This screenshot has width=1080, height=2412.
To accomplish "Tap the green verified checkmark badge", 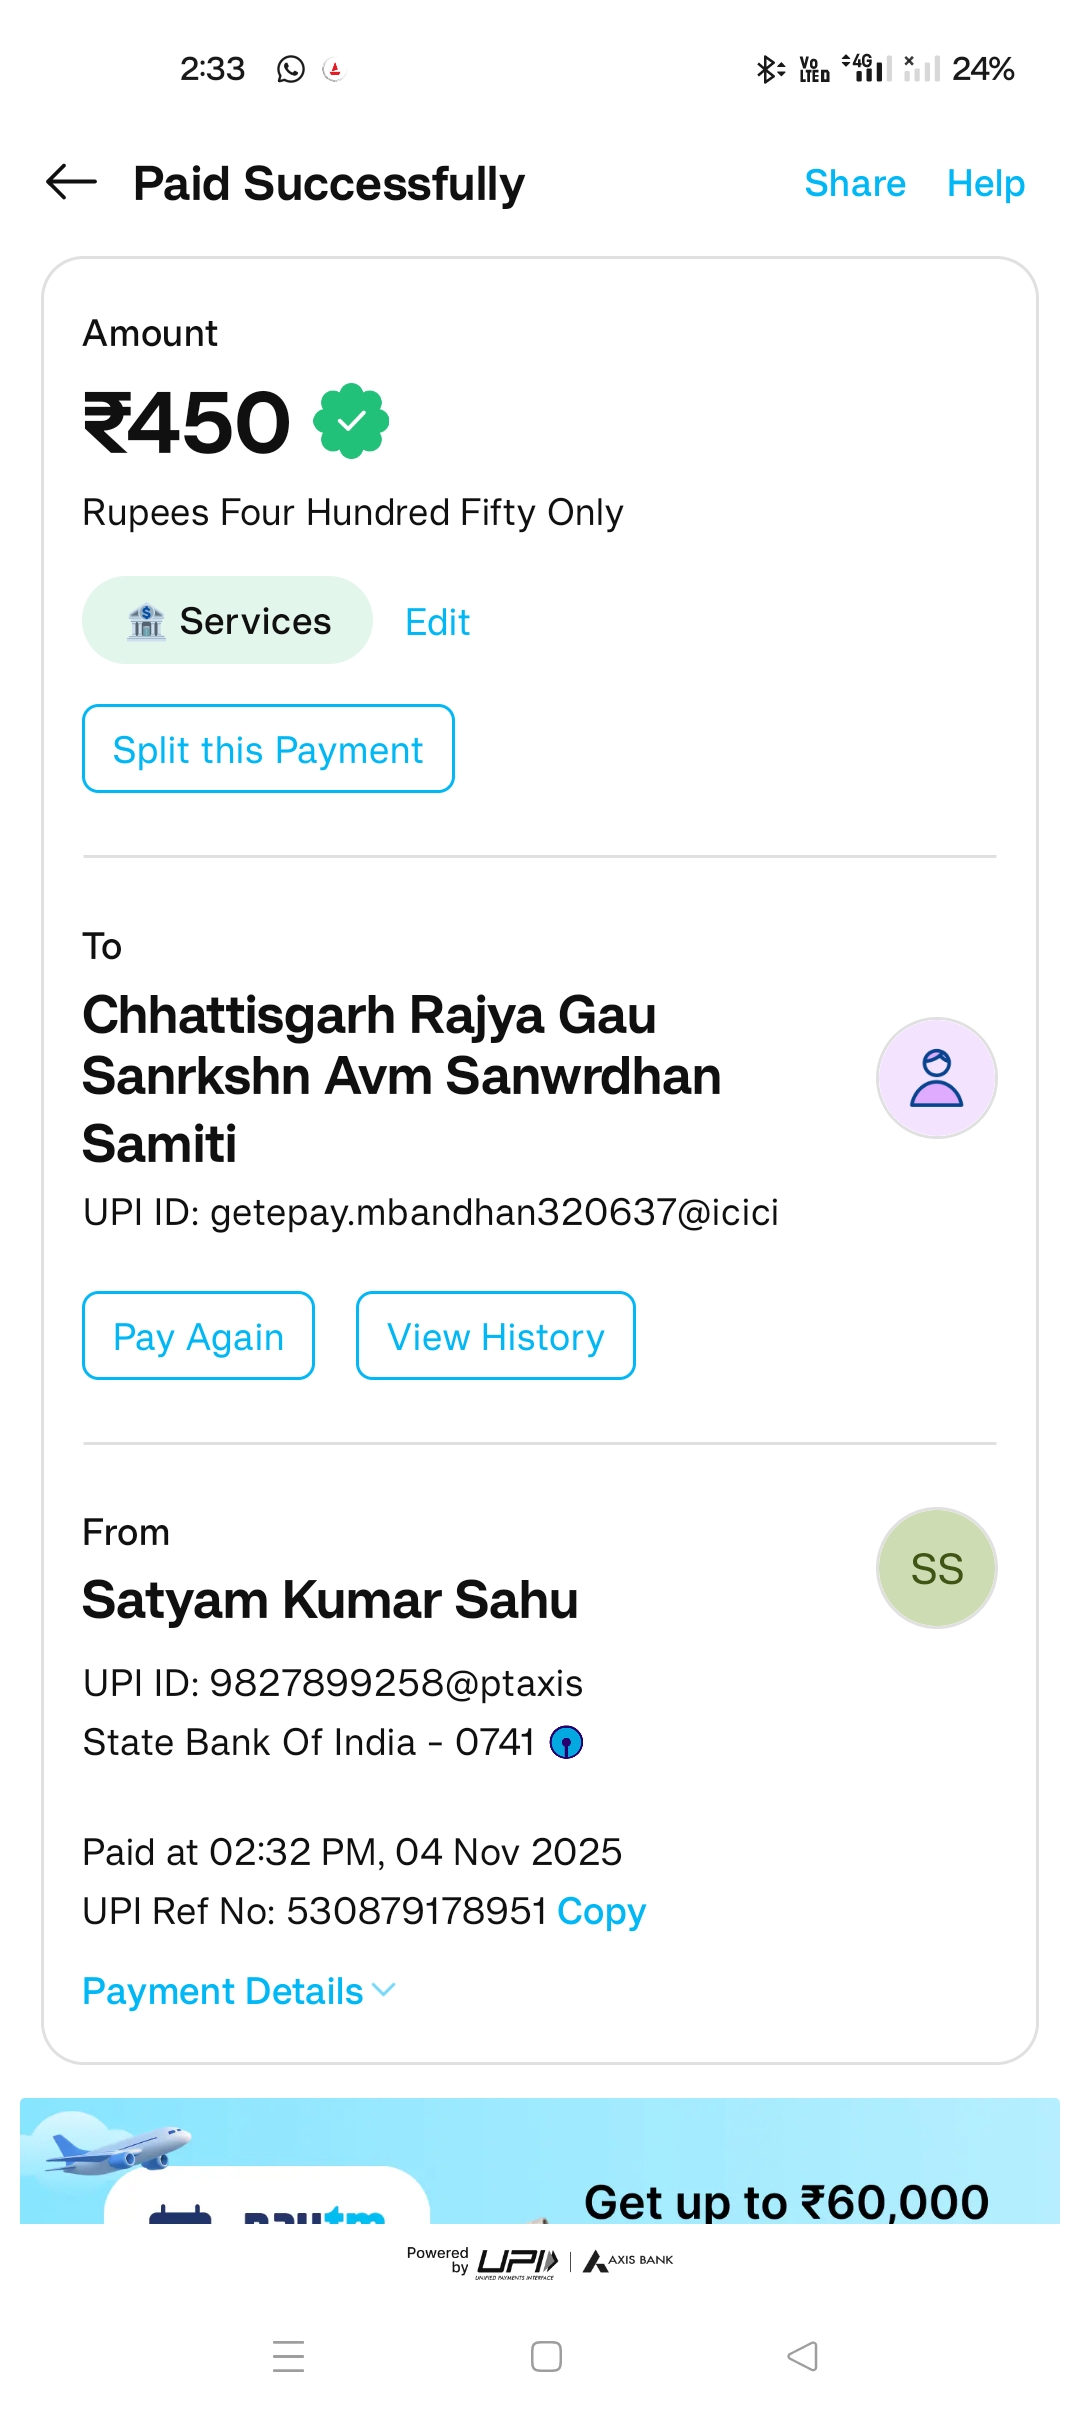I will pyautogui.click(x=351, y=421).
